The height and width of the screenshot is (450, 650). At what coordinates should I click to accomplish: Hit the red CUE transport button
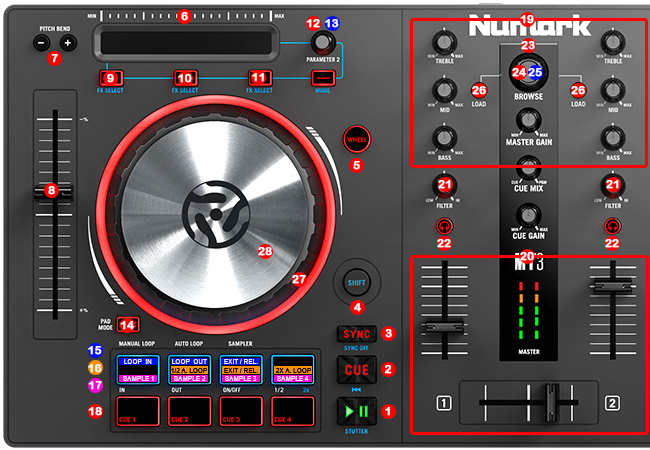(356, 370)
